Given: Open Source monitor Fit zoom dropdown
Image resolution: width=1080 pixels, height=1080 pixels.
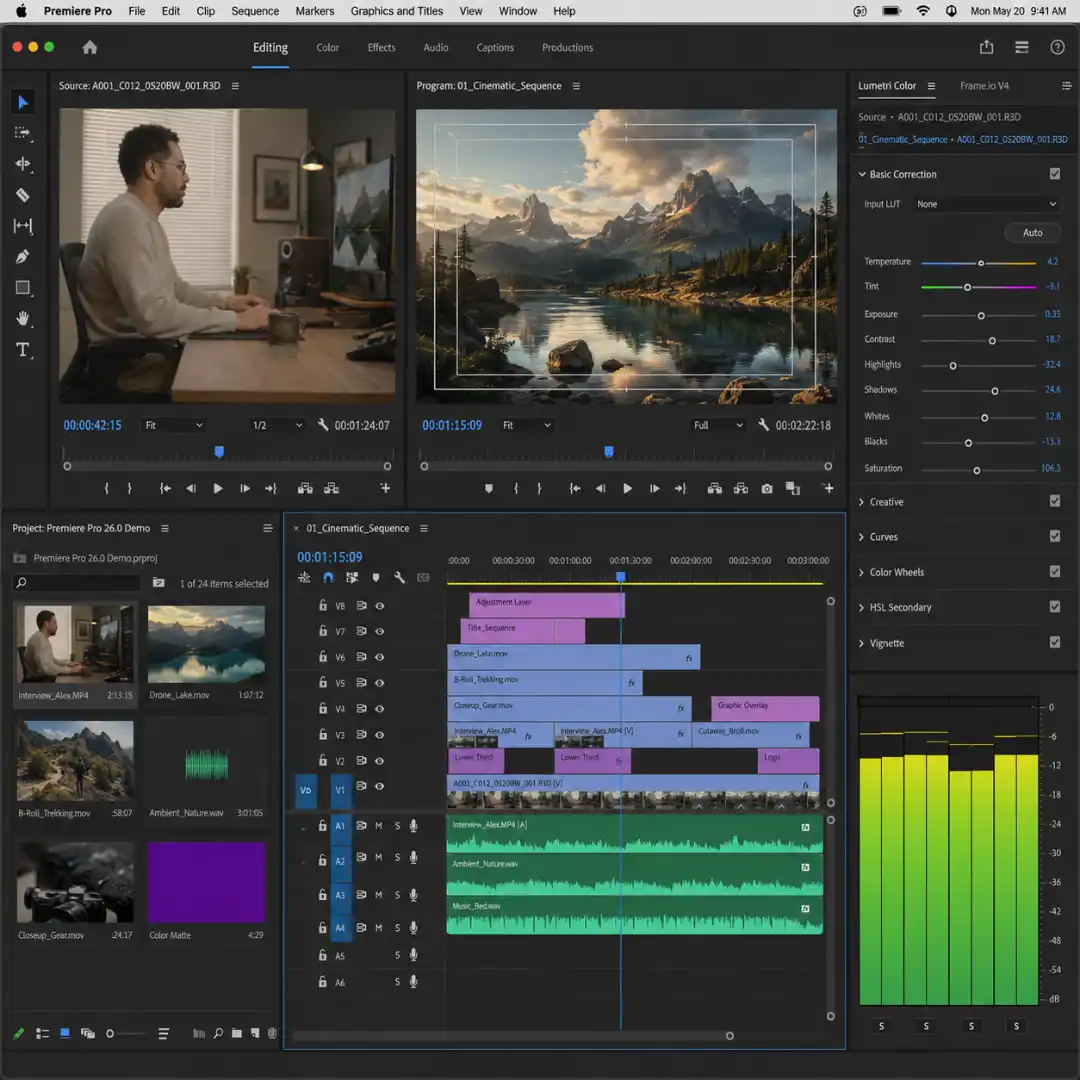Looking at the screenshot, I should coord(174,425).
